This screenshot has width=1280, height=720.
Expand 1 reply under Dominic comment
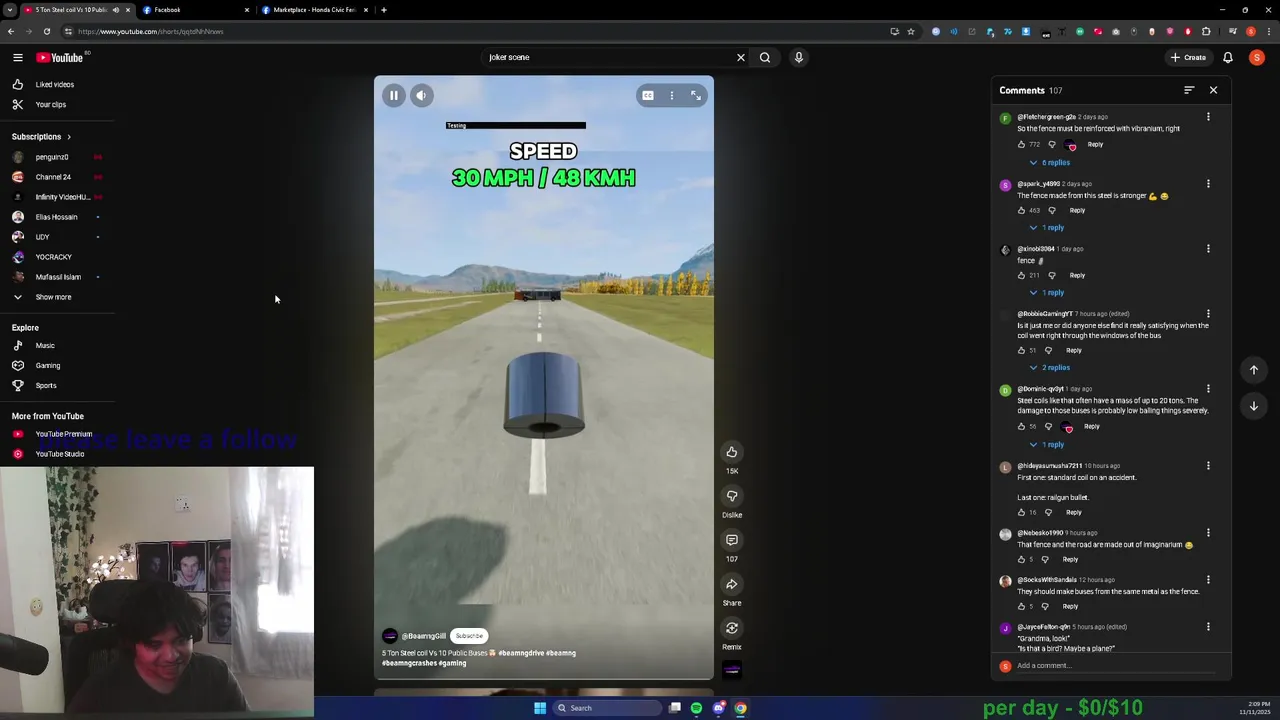[1047, 444]
